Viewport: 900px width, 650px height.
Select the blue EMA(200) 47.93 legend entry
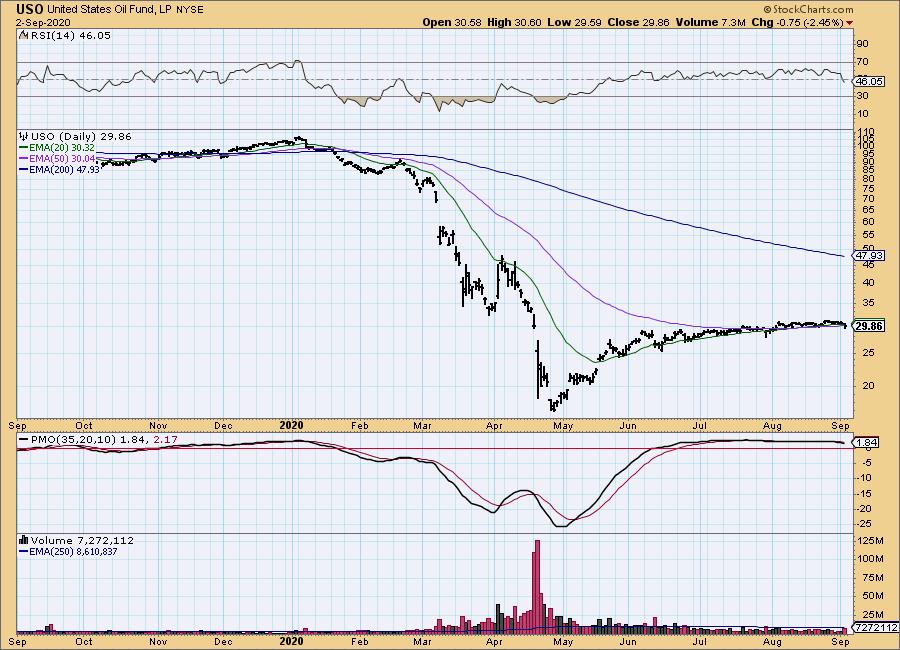click(x=59, y=169)
